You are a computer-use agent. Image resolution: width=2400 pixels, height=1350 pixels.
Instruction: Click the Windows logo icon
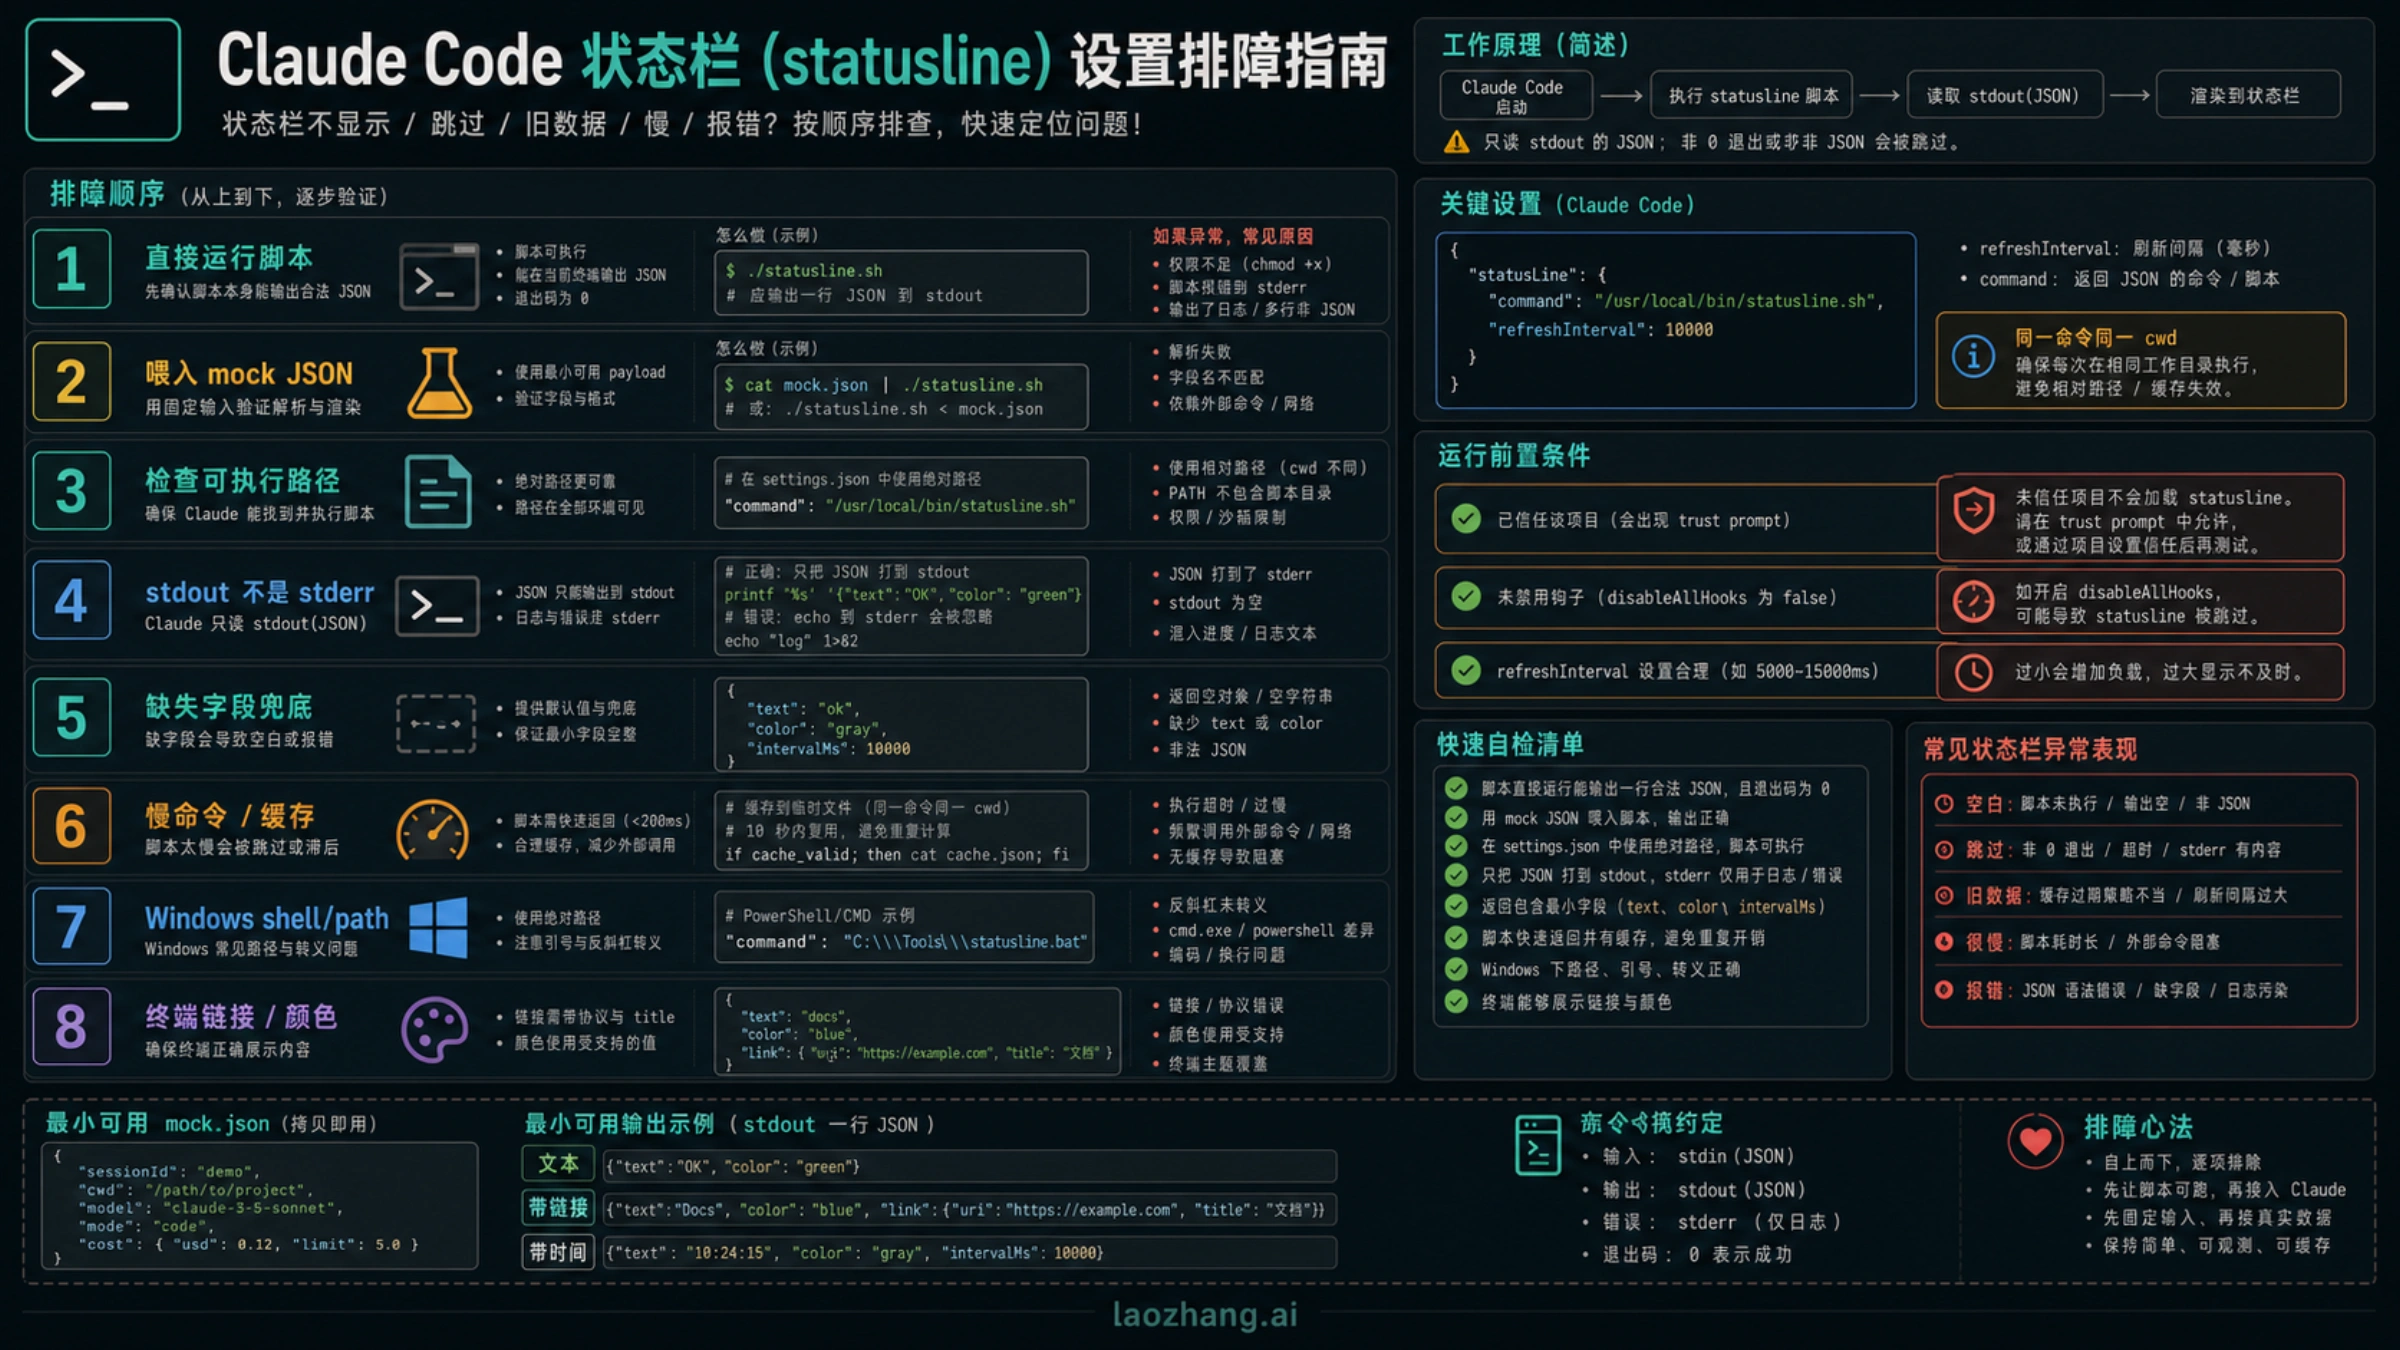click(438, 928)
